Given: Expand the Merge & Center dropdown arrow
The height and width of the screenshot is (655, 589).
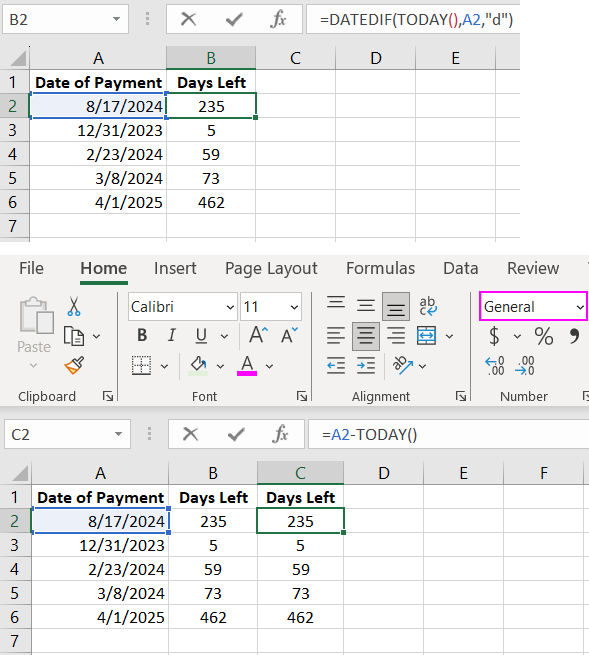Looking at the screenshot, I should click(449, 336).
